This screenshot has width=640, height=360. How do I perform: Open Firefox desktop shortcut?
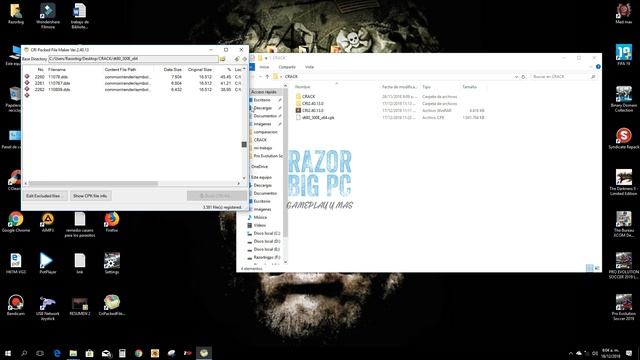112,222
